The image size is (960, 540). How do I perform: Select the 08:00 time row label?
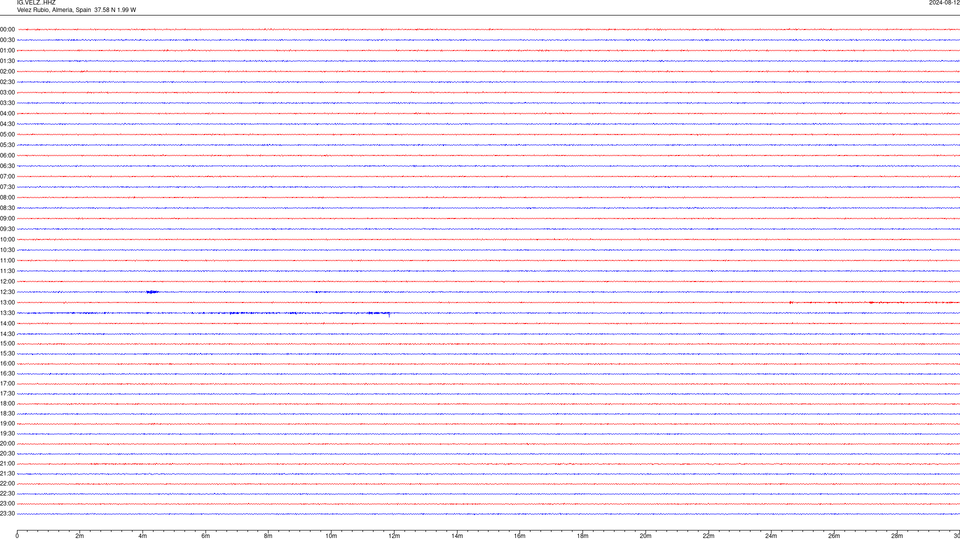pos(7,198)
